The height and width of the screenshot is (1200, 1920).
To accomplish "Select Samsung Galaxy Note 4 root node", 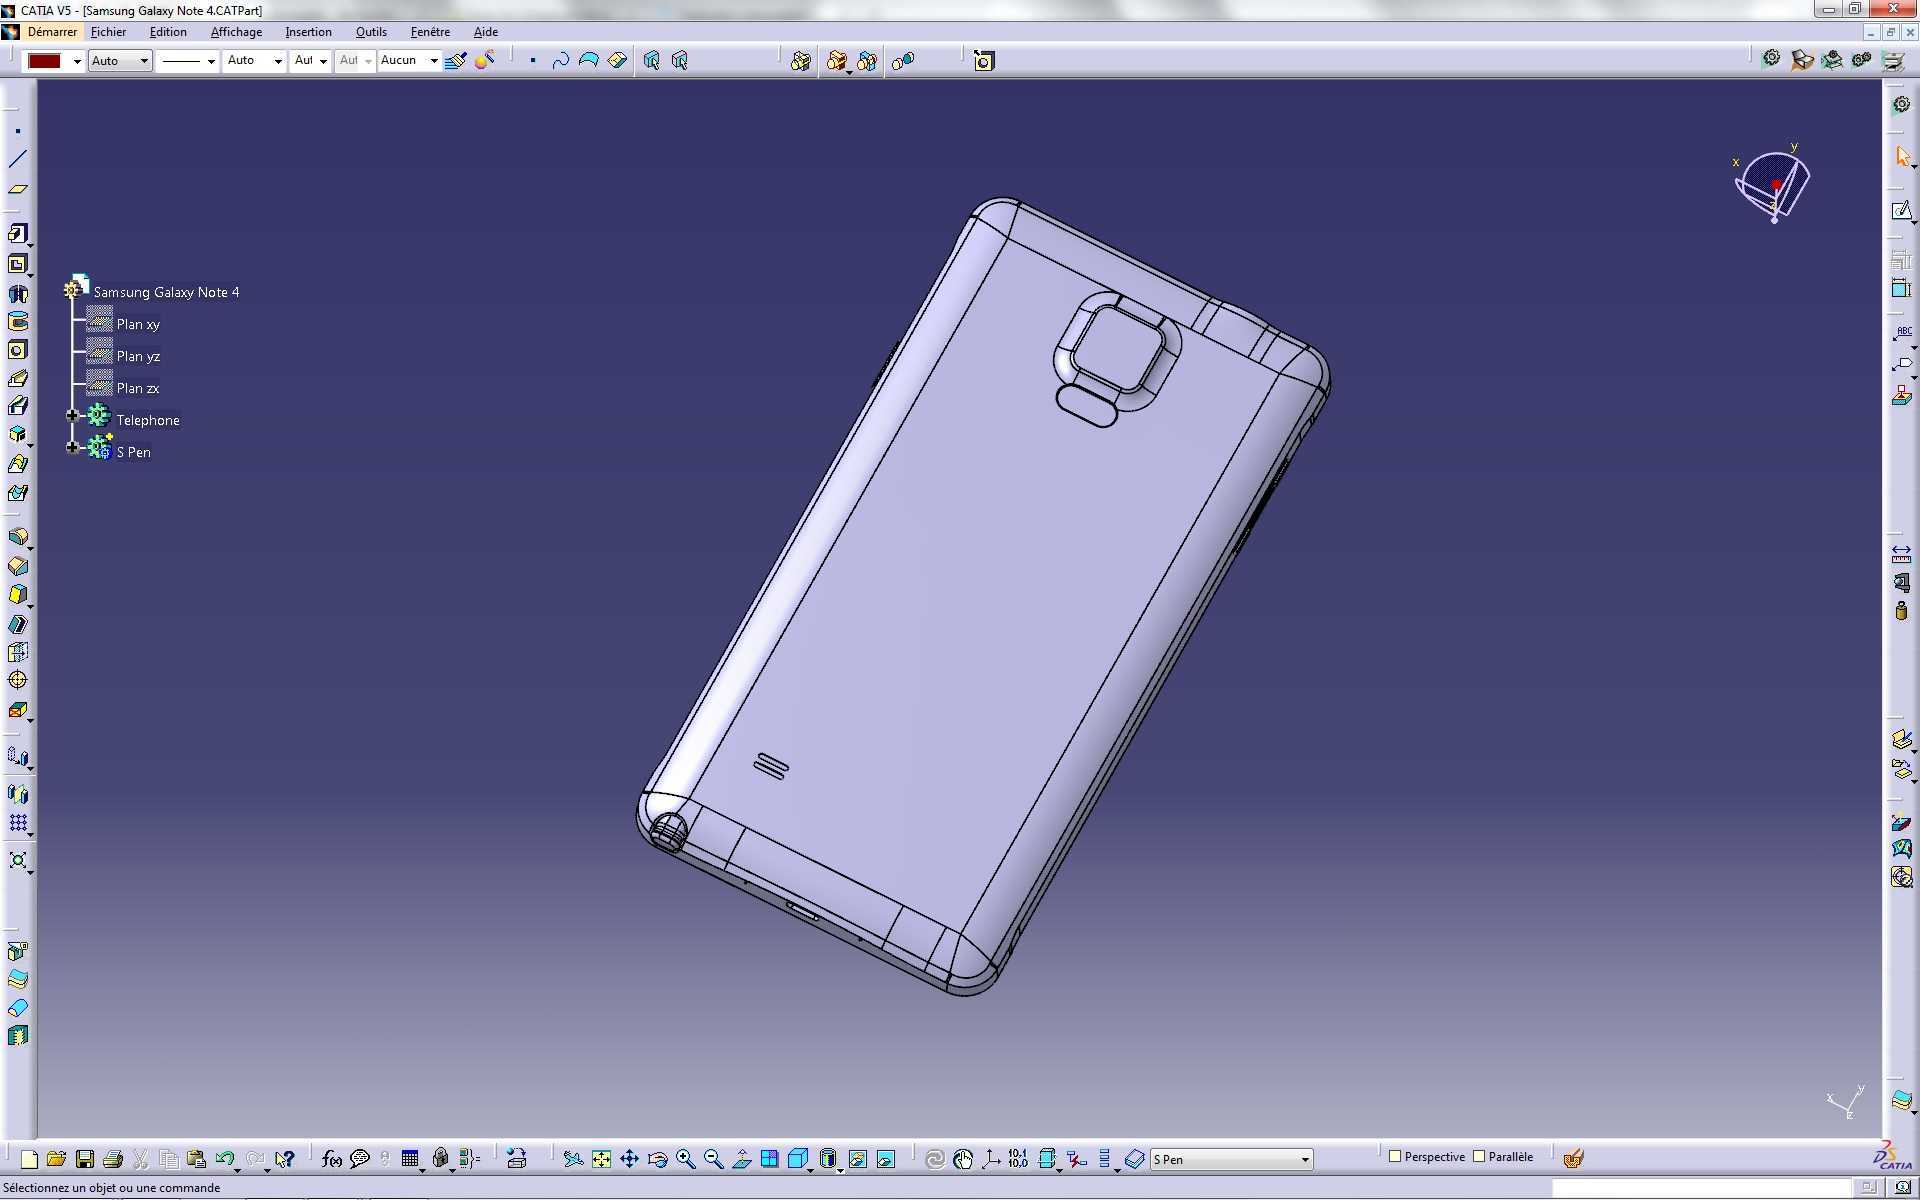I will click(x=166, y=292).
